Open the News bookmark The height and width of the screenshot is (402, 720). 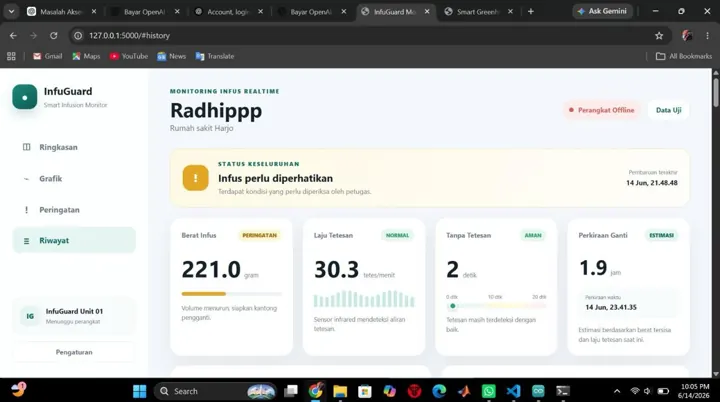172,56
